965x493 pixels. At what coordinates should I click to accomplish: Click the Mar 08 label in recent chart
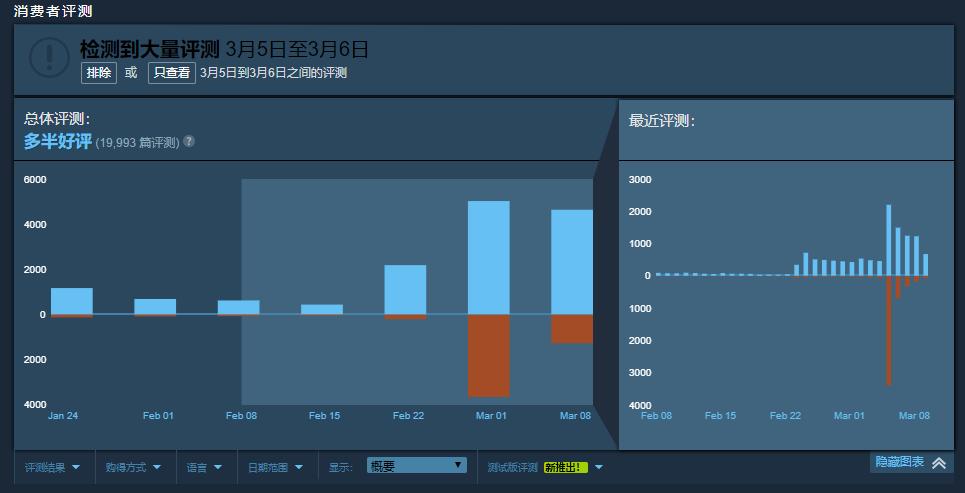coord(914,416)
